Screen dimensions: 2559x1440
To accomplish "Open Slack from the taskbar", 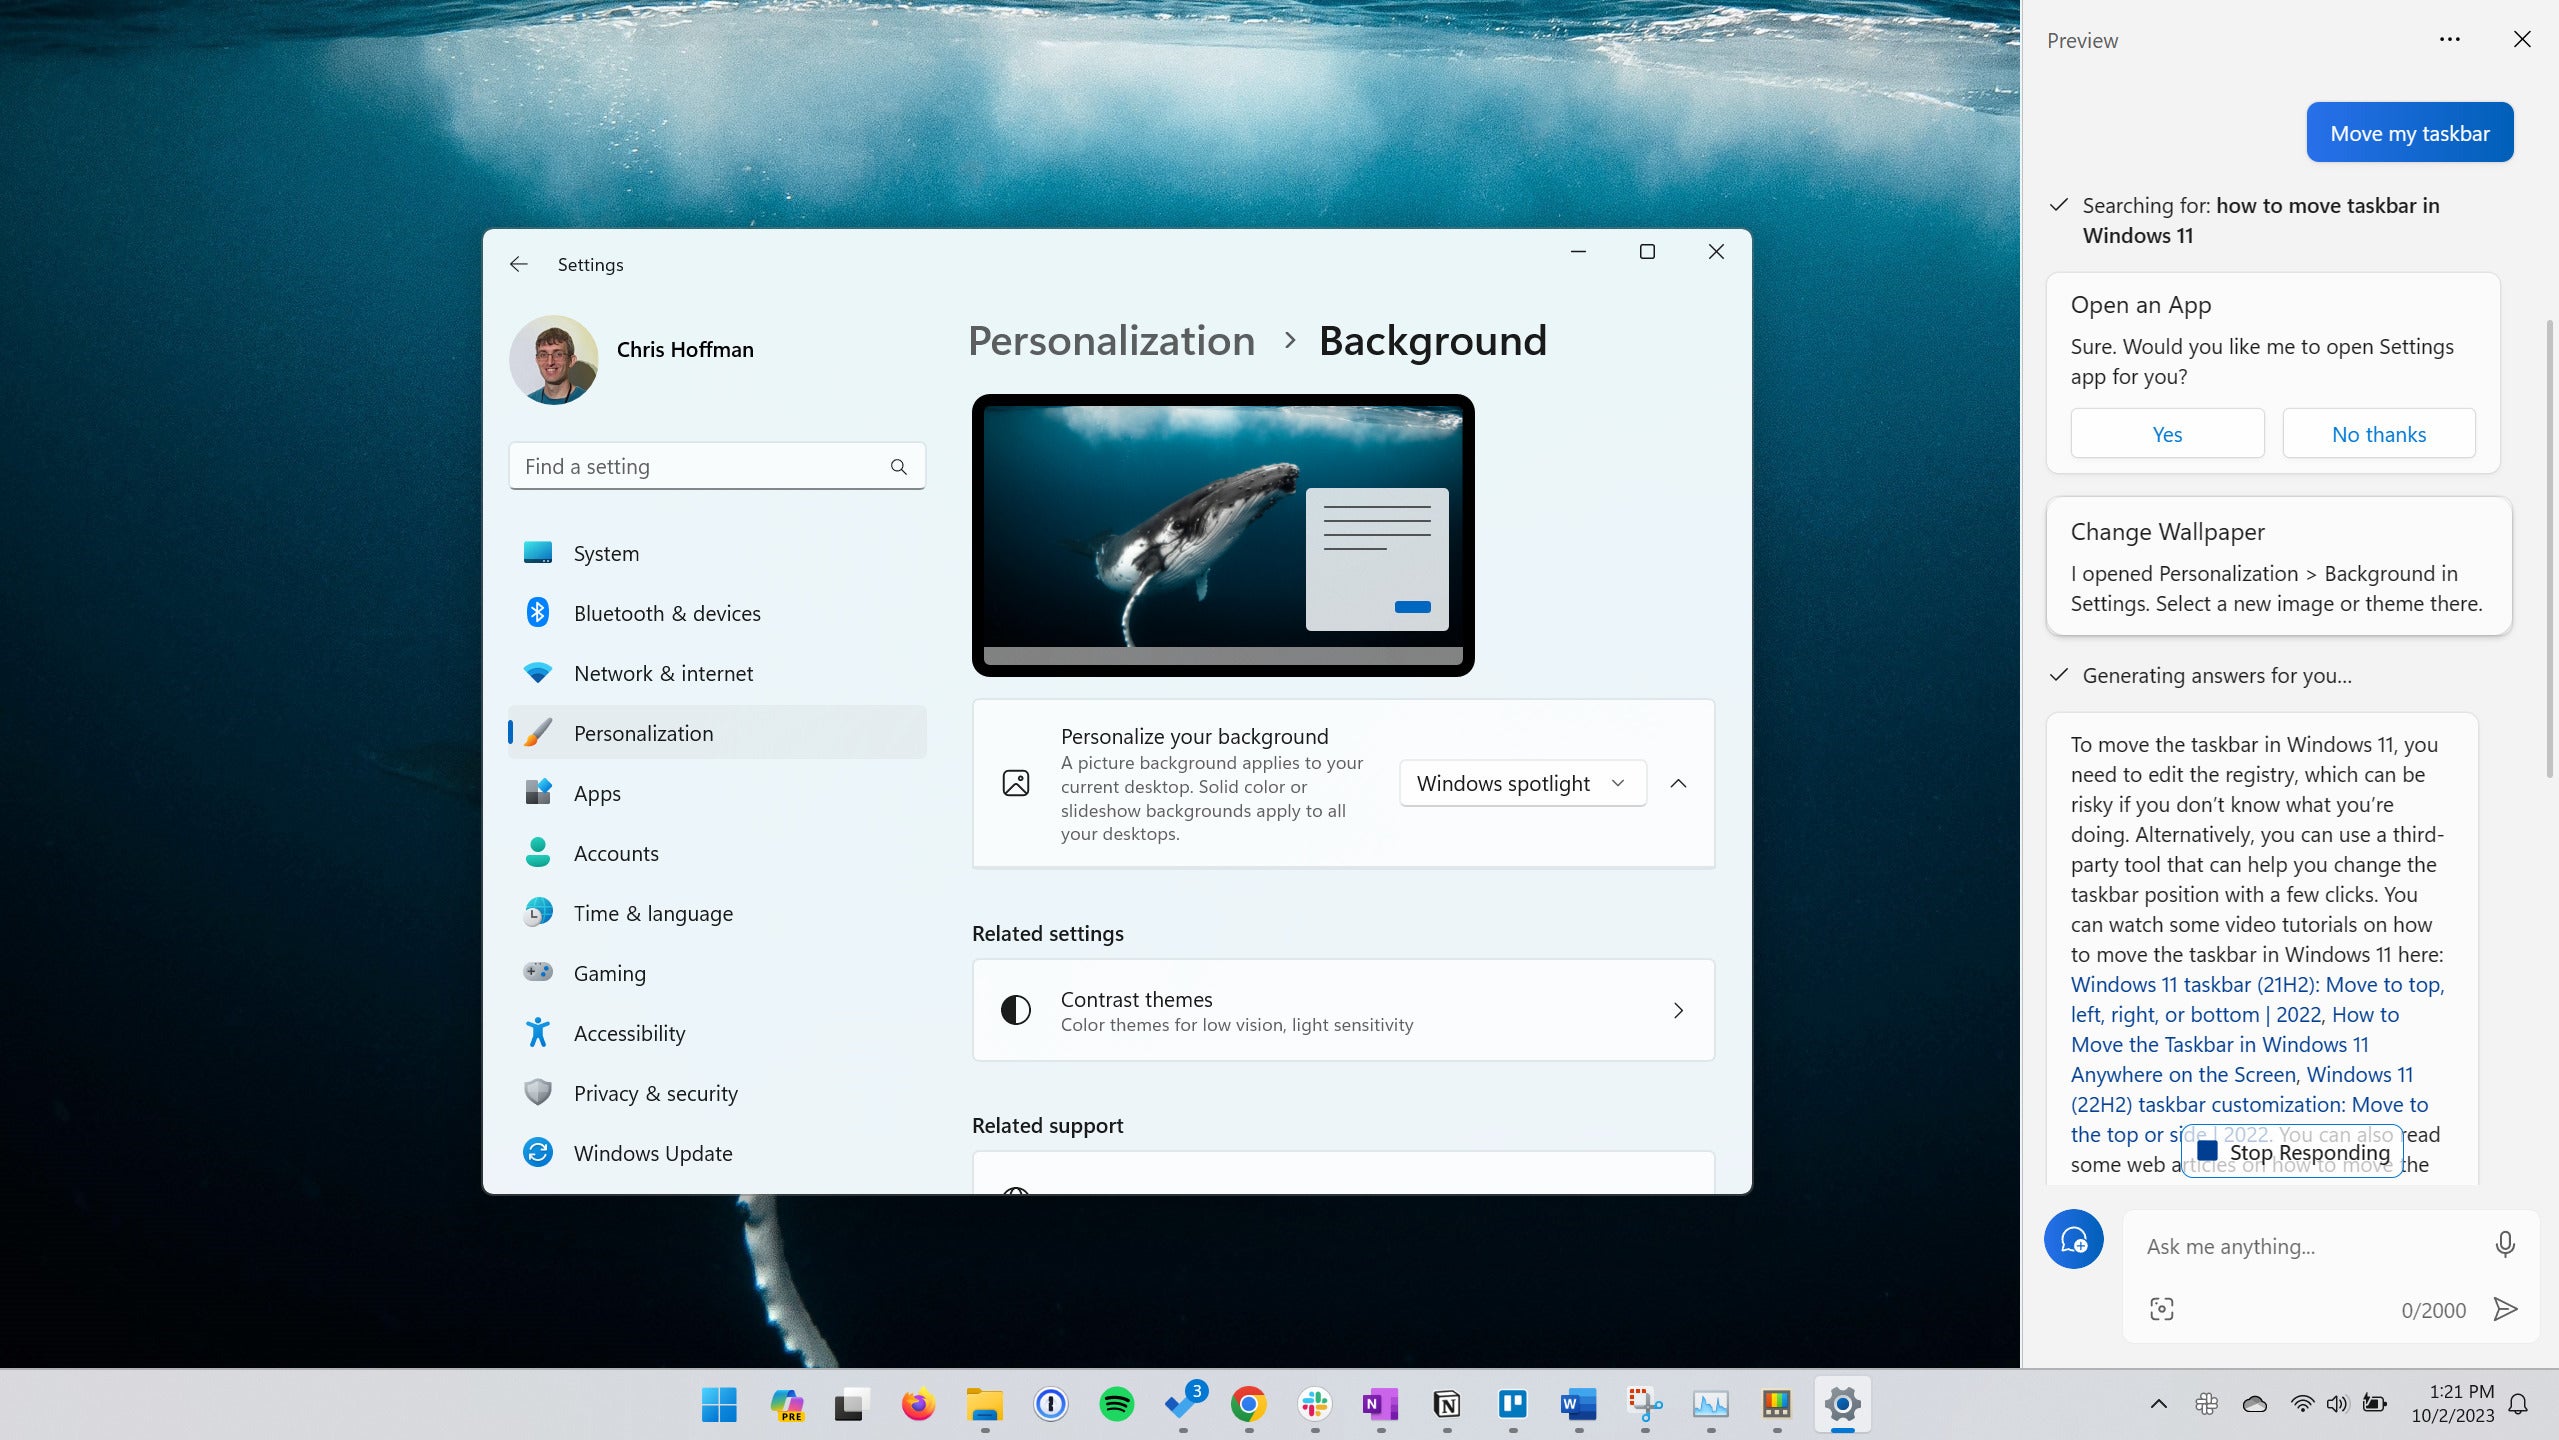I will pos(1314,1405).
